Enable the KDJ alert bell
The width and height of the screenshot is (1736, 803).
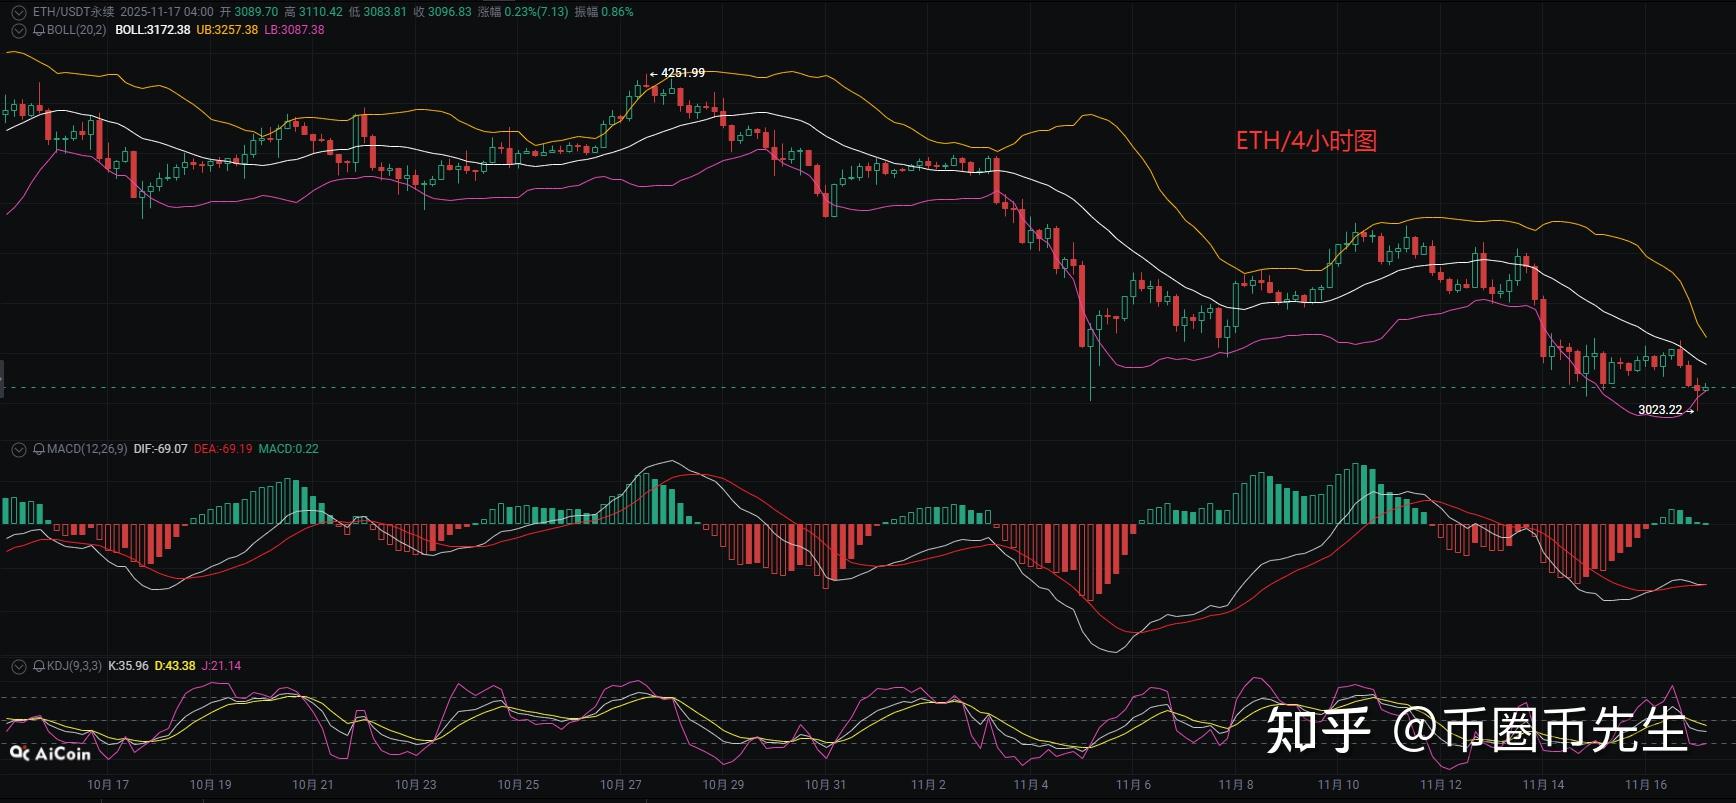tap(39, 666)
